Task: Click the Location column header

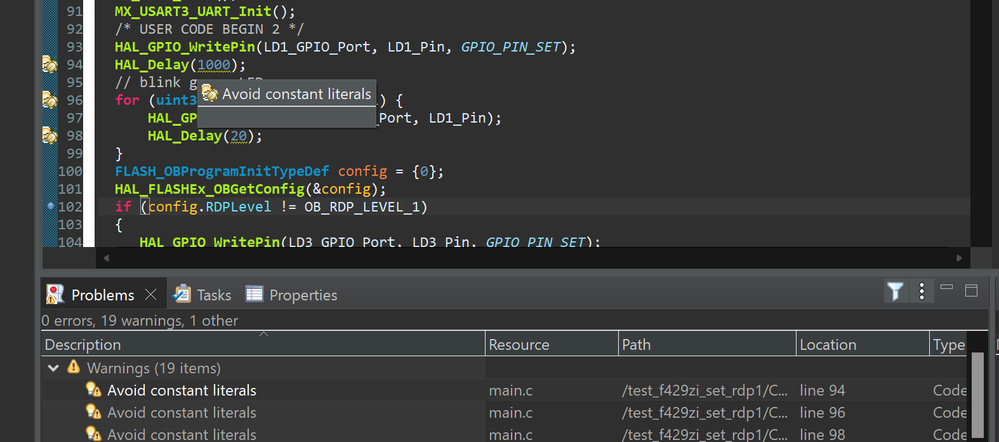Action: pyautogui.click(x=863, y=345)
